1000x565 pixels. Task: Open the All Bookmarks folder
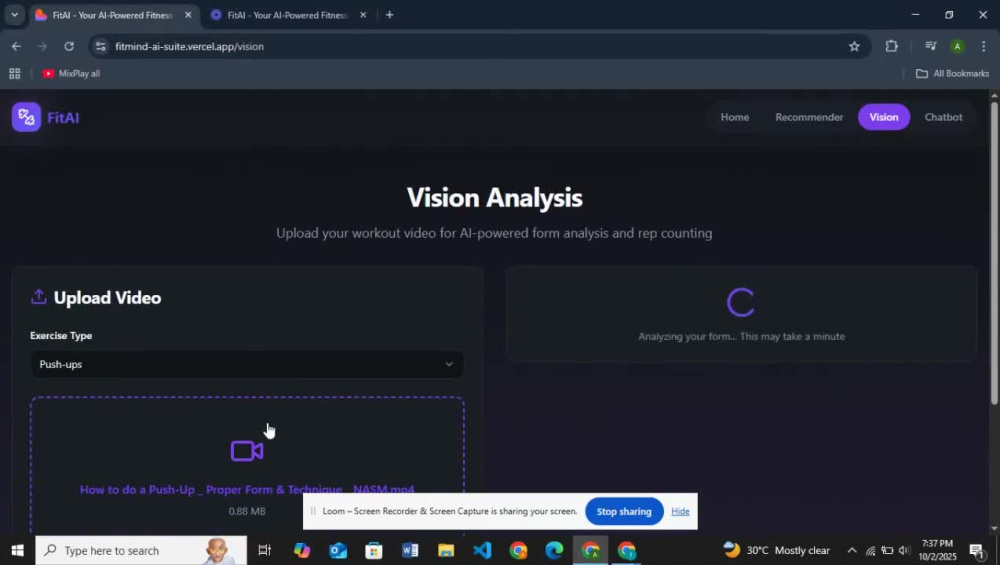[x=952, y=73]
